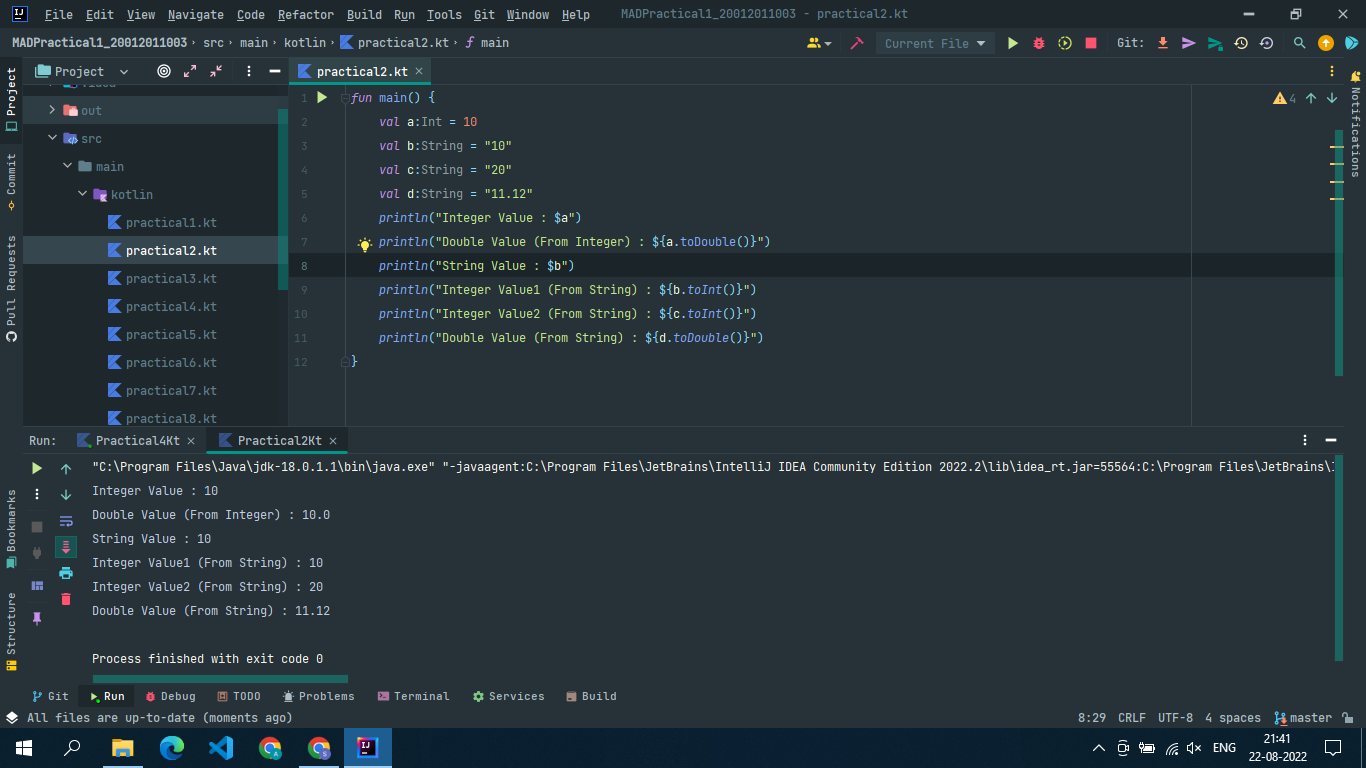The height and width of the screenshot is (768, 1366).
Task: Select practical3.kt in project tree
Action: pyautogui.click(x=171, y=278)
